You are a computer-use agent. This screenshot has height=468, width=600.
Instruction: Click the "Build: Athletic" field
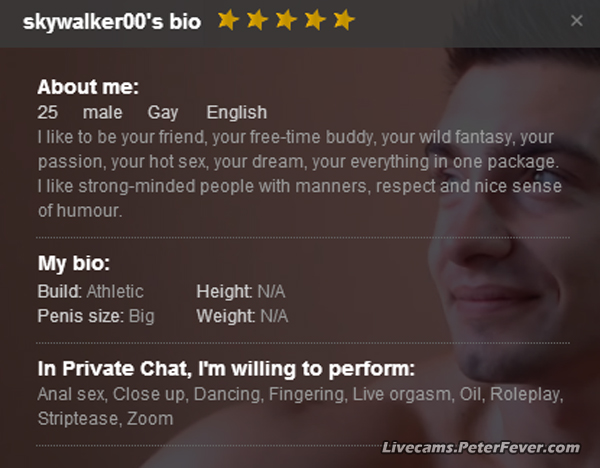91,291
